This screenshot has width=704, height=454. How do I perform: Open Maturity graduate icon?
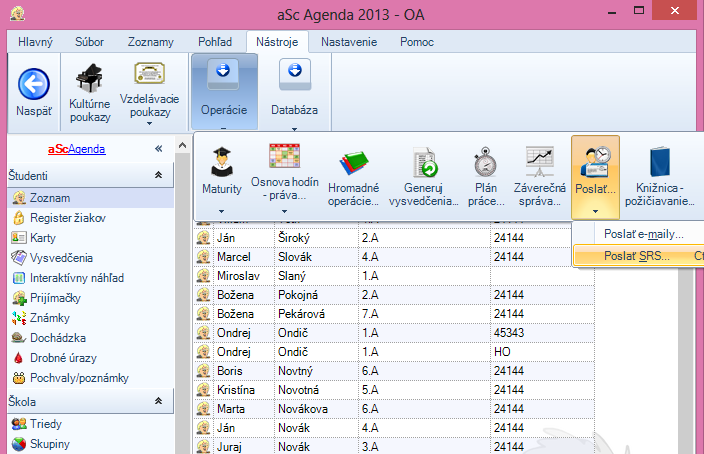pyautogui.click(x=222, y=162)
